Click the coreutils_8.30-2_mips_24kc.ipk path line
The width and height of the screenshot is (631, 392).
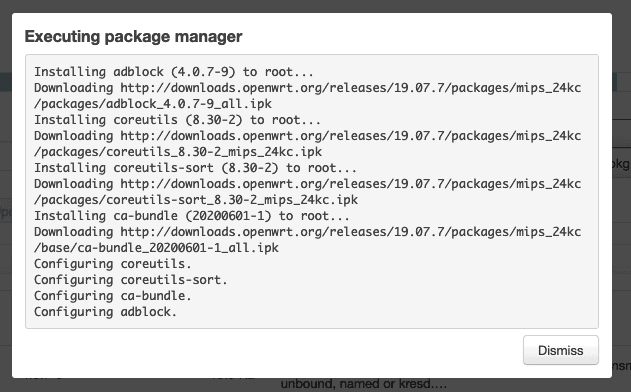(x=178, y=152)
